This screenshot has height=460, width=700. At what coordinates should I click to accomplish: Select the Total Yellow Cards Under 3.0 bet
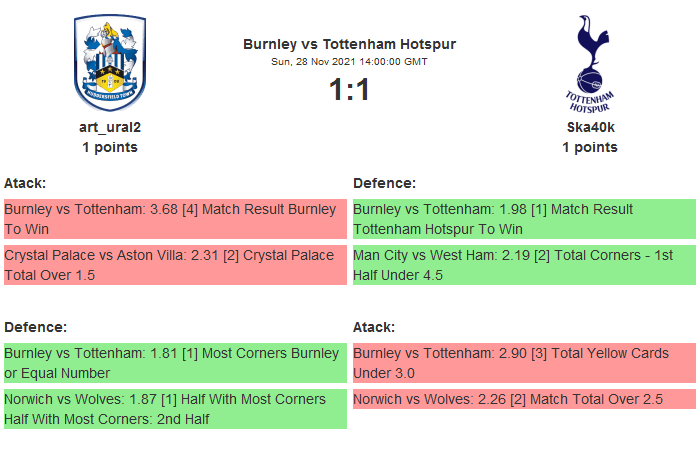coord(524,363)
